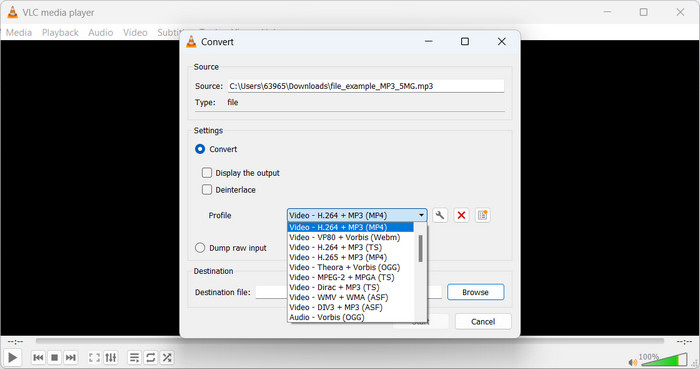Open the Video menu
Image resolution: width=700 pixels, height=369 pixels.
135,33
